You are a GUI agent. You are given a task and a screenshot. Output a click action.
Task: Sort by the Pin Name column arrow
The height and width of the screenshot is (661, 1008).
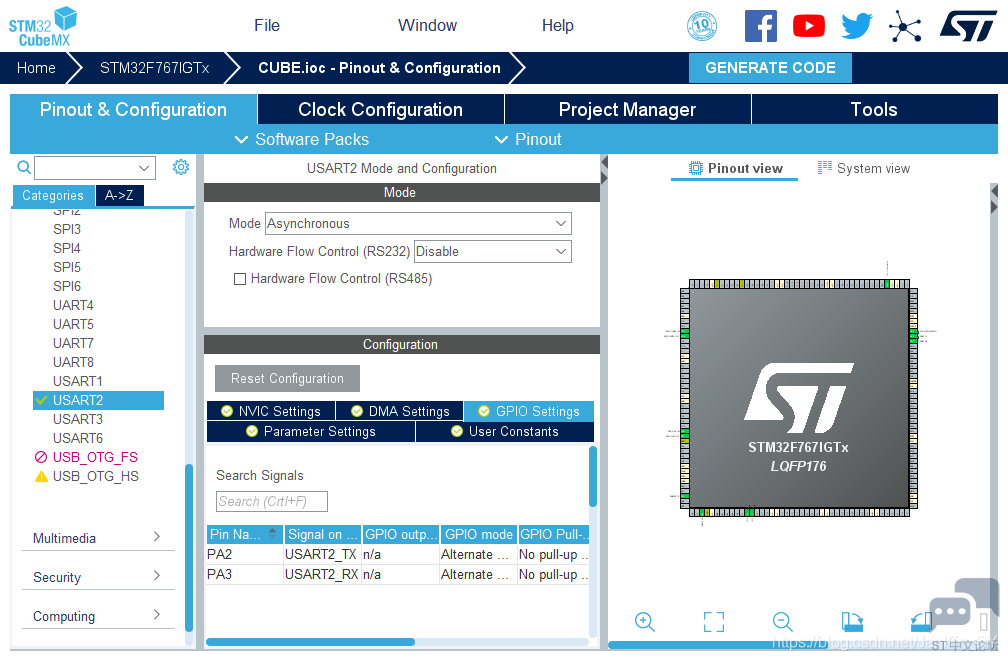[x=273, y=533]
